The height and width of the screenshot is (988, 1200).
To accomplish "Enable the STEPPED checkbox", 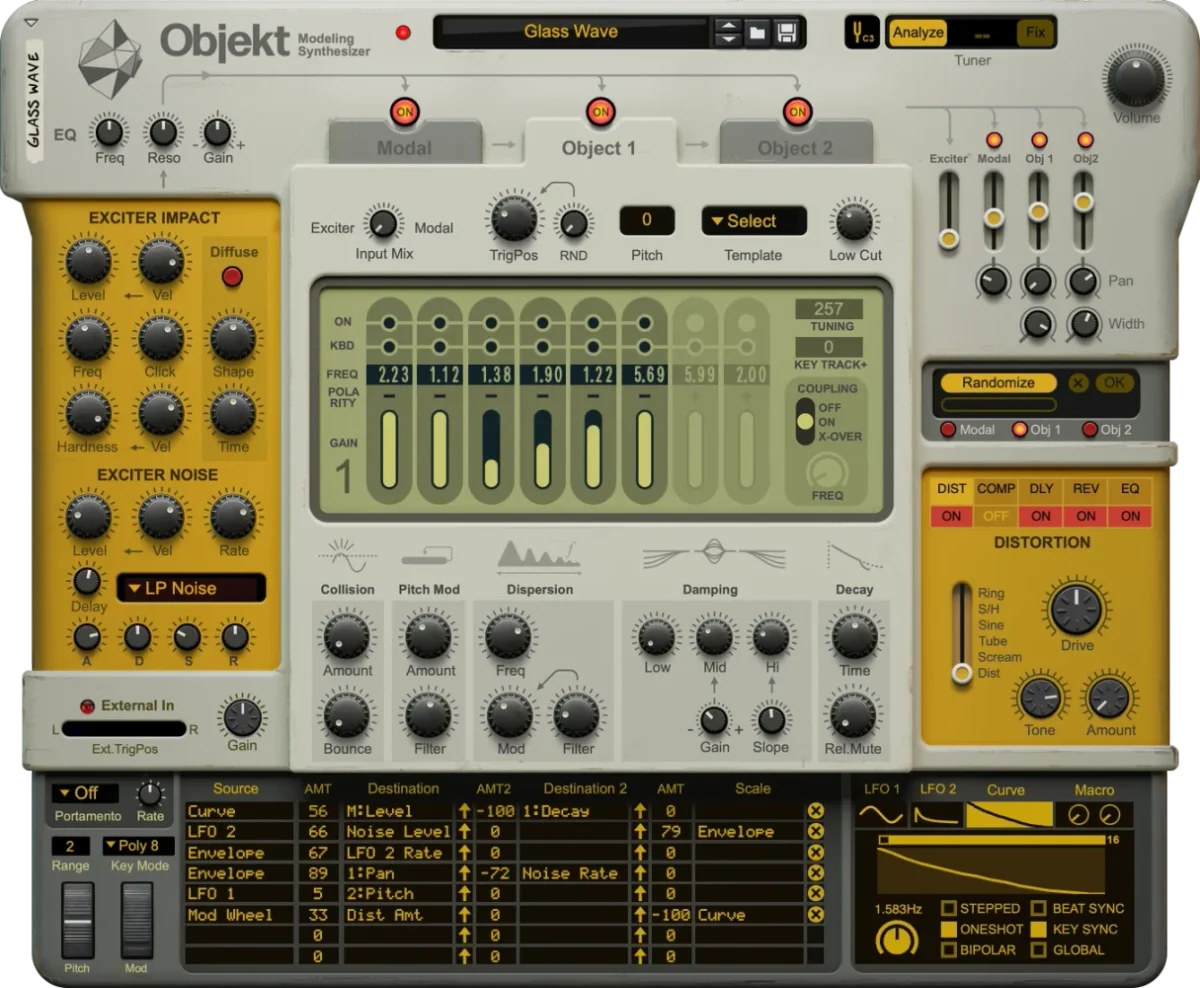I will (x=947, y=908).
